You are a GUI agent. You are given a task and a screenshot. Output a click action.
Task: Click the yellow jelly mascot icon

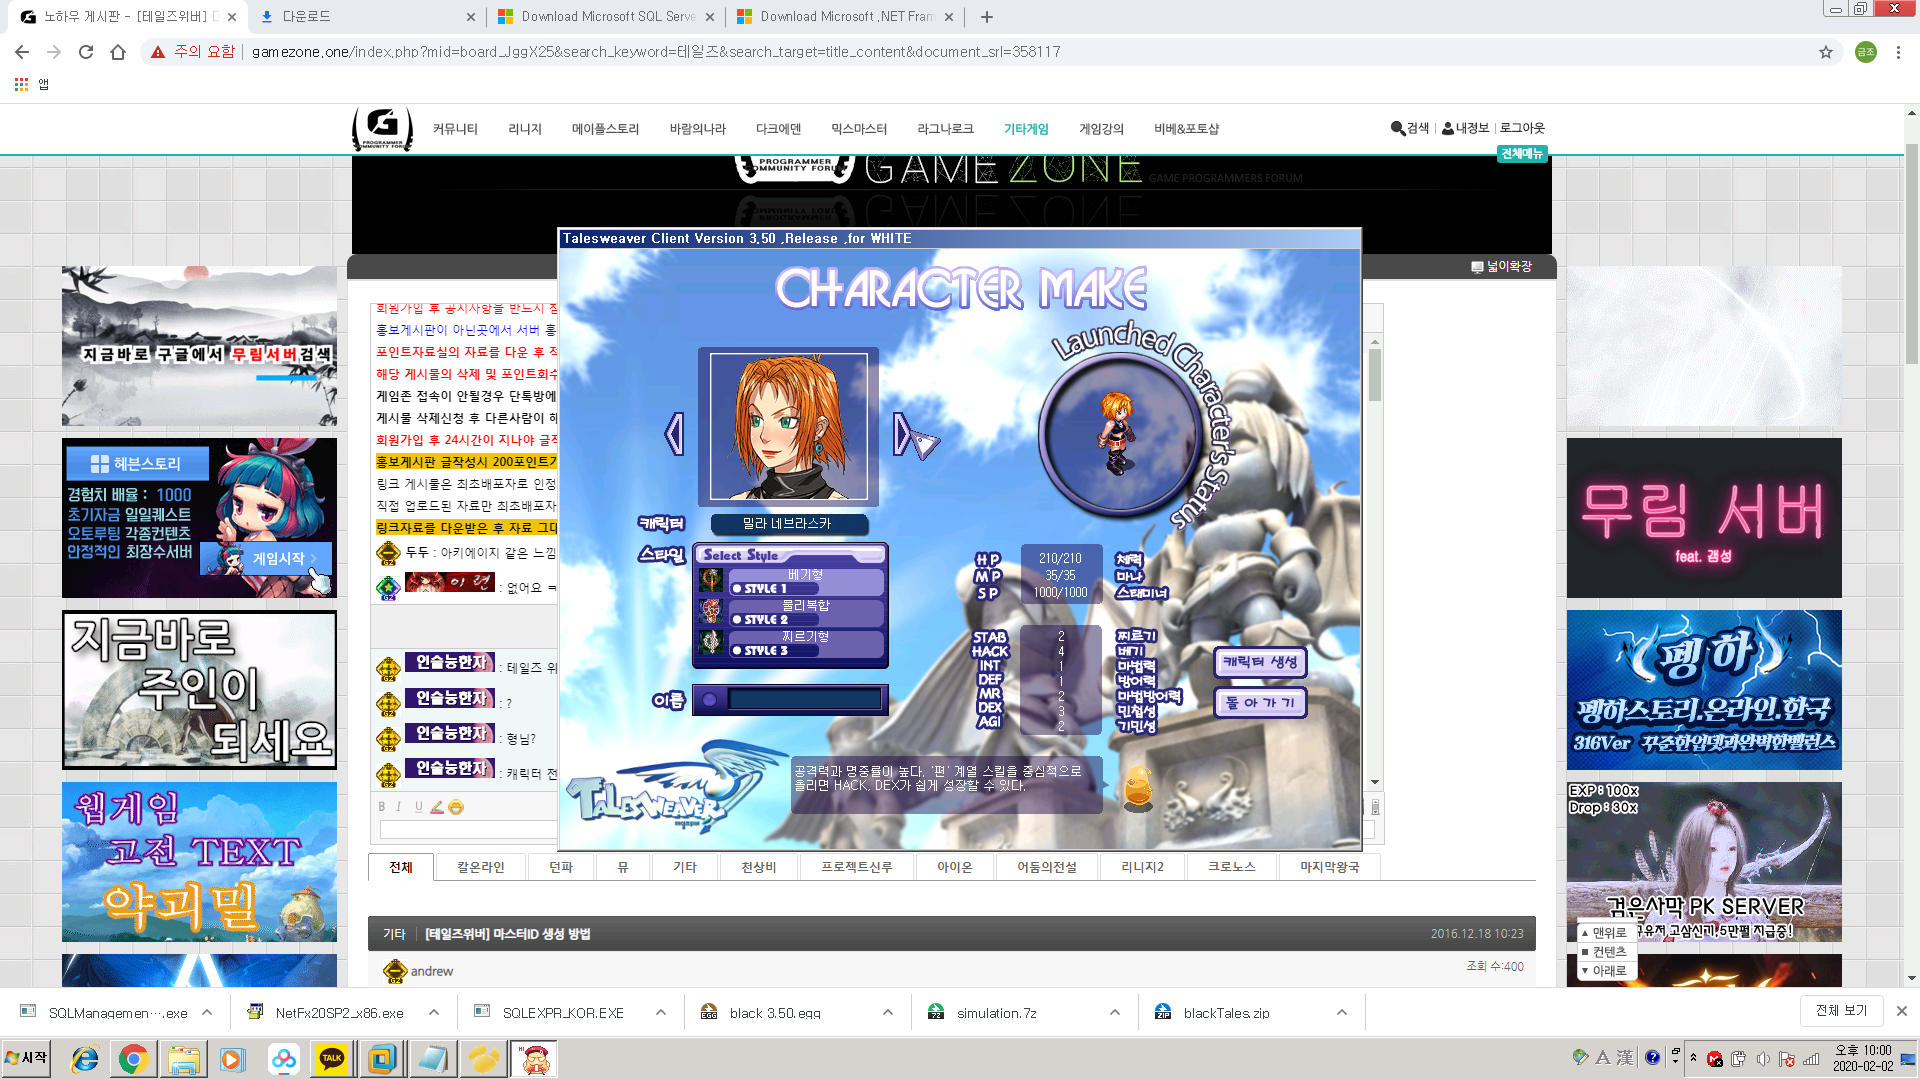pyautogui.click(x=1138, y=788)
